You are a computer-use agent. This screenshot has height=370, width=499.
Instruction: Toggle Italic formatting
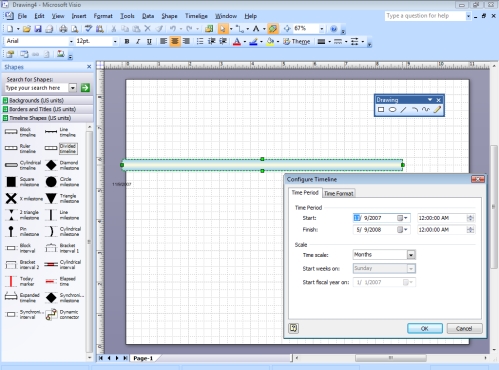pyautogui.click(x=138, y=42)
